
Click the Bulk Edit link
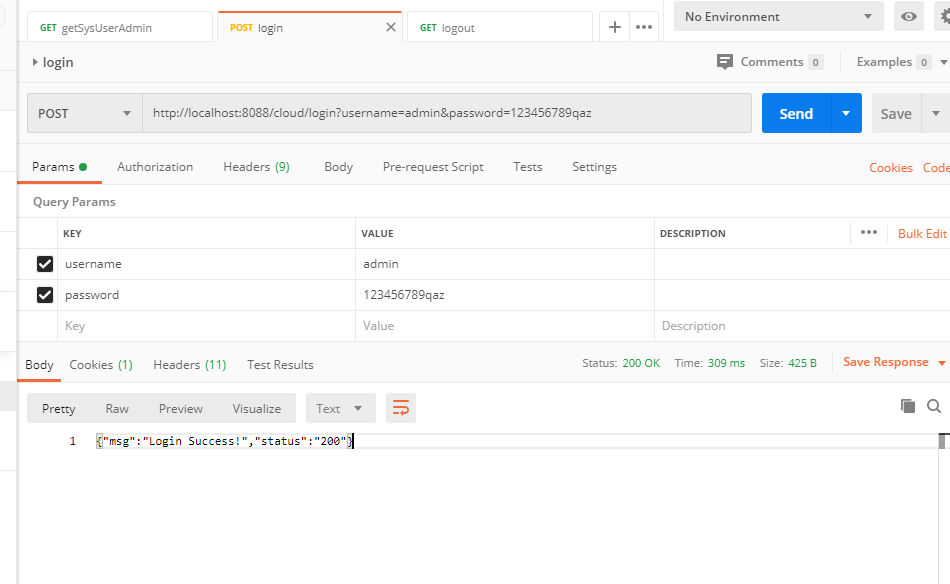[x=922, y=234]
